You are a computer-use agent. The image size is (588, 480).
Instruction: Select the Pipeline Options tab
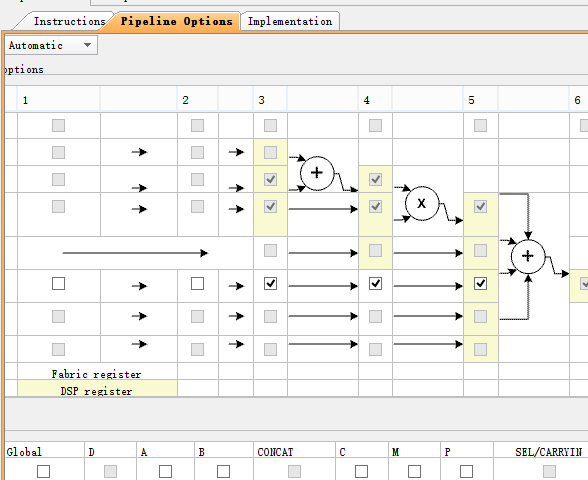pyautogui.click(x=176, y=21)
